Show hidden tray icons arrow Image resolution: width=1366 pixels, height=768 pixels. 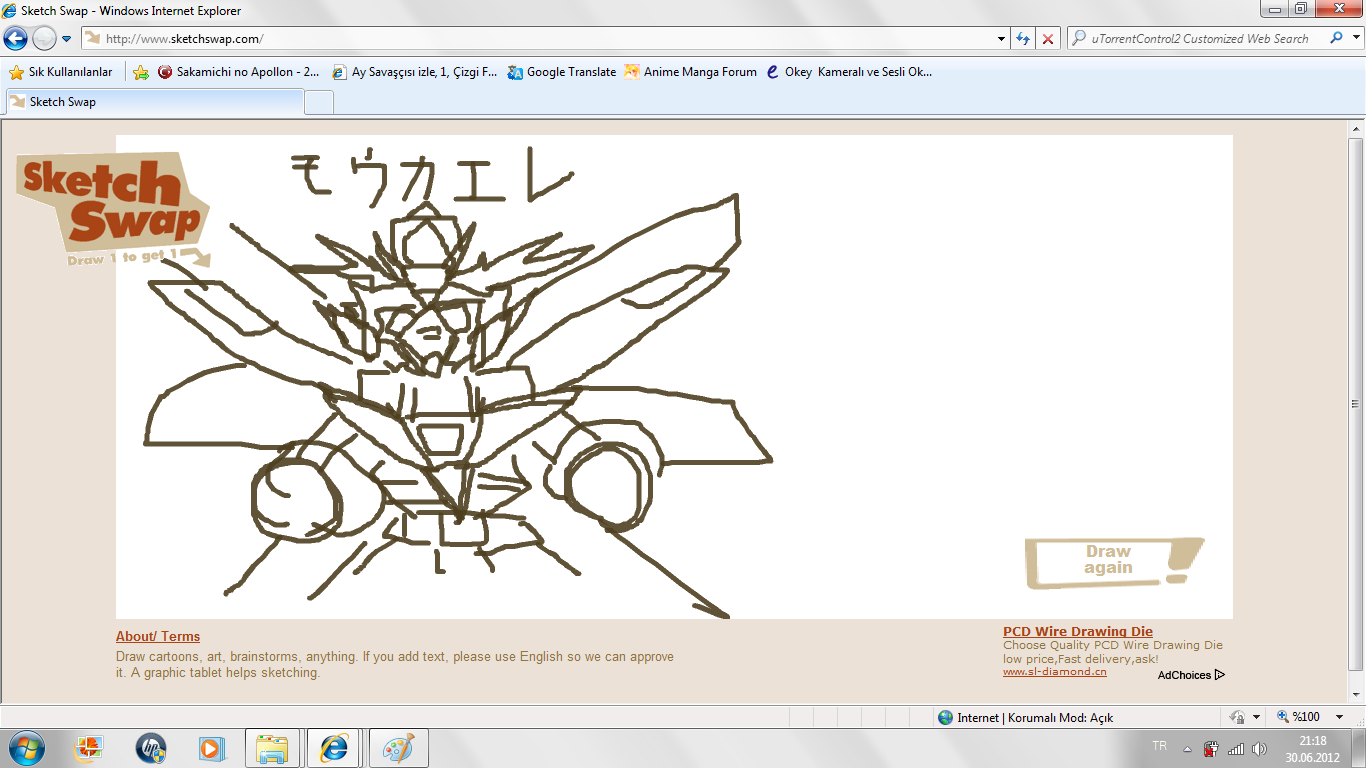coord(1187,749)
